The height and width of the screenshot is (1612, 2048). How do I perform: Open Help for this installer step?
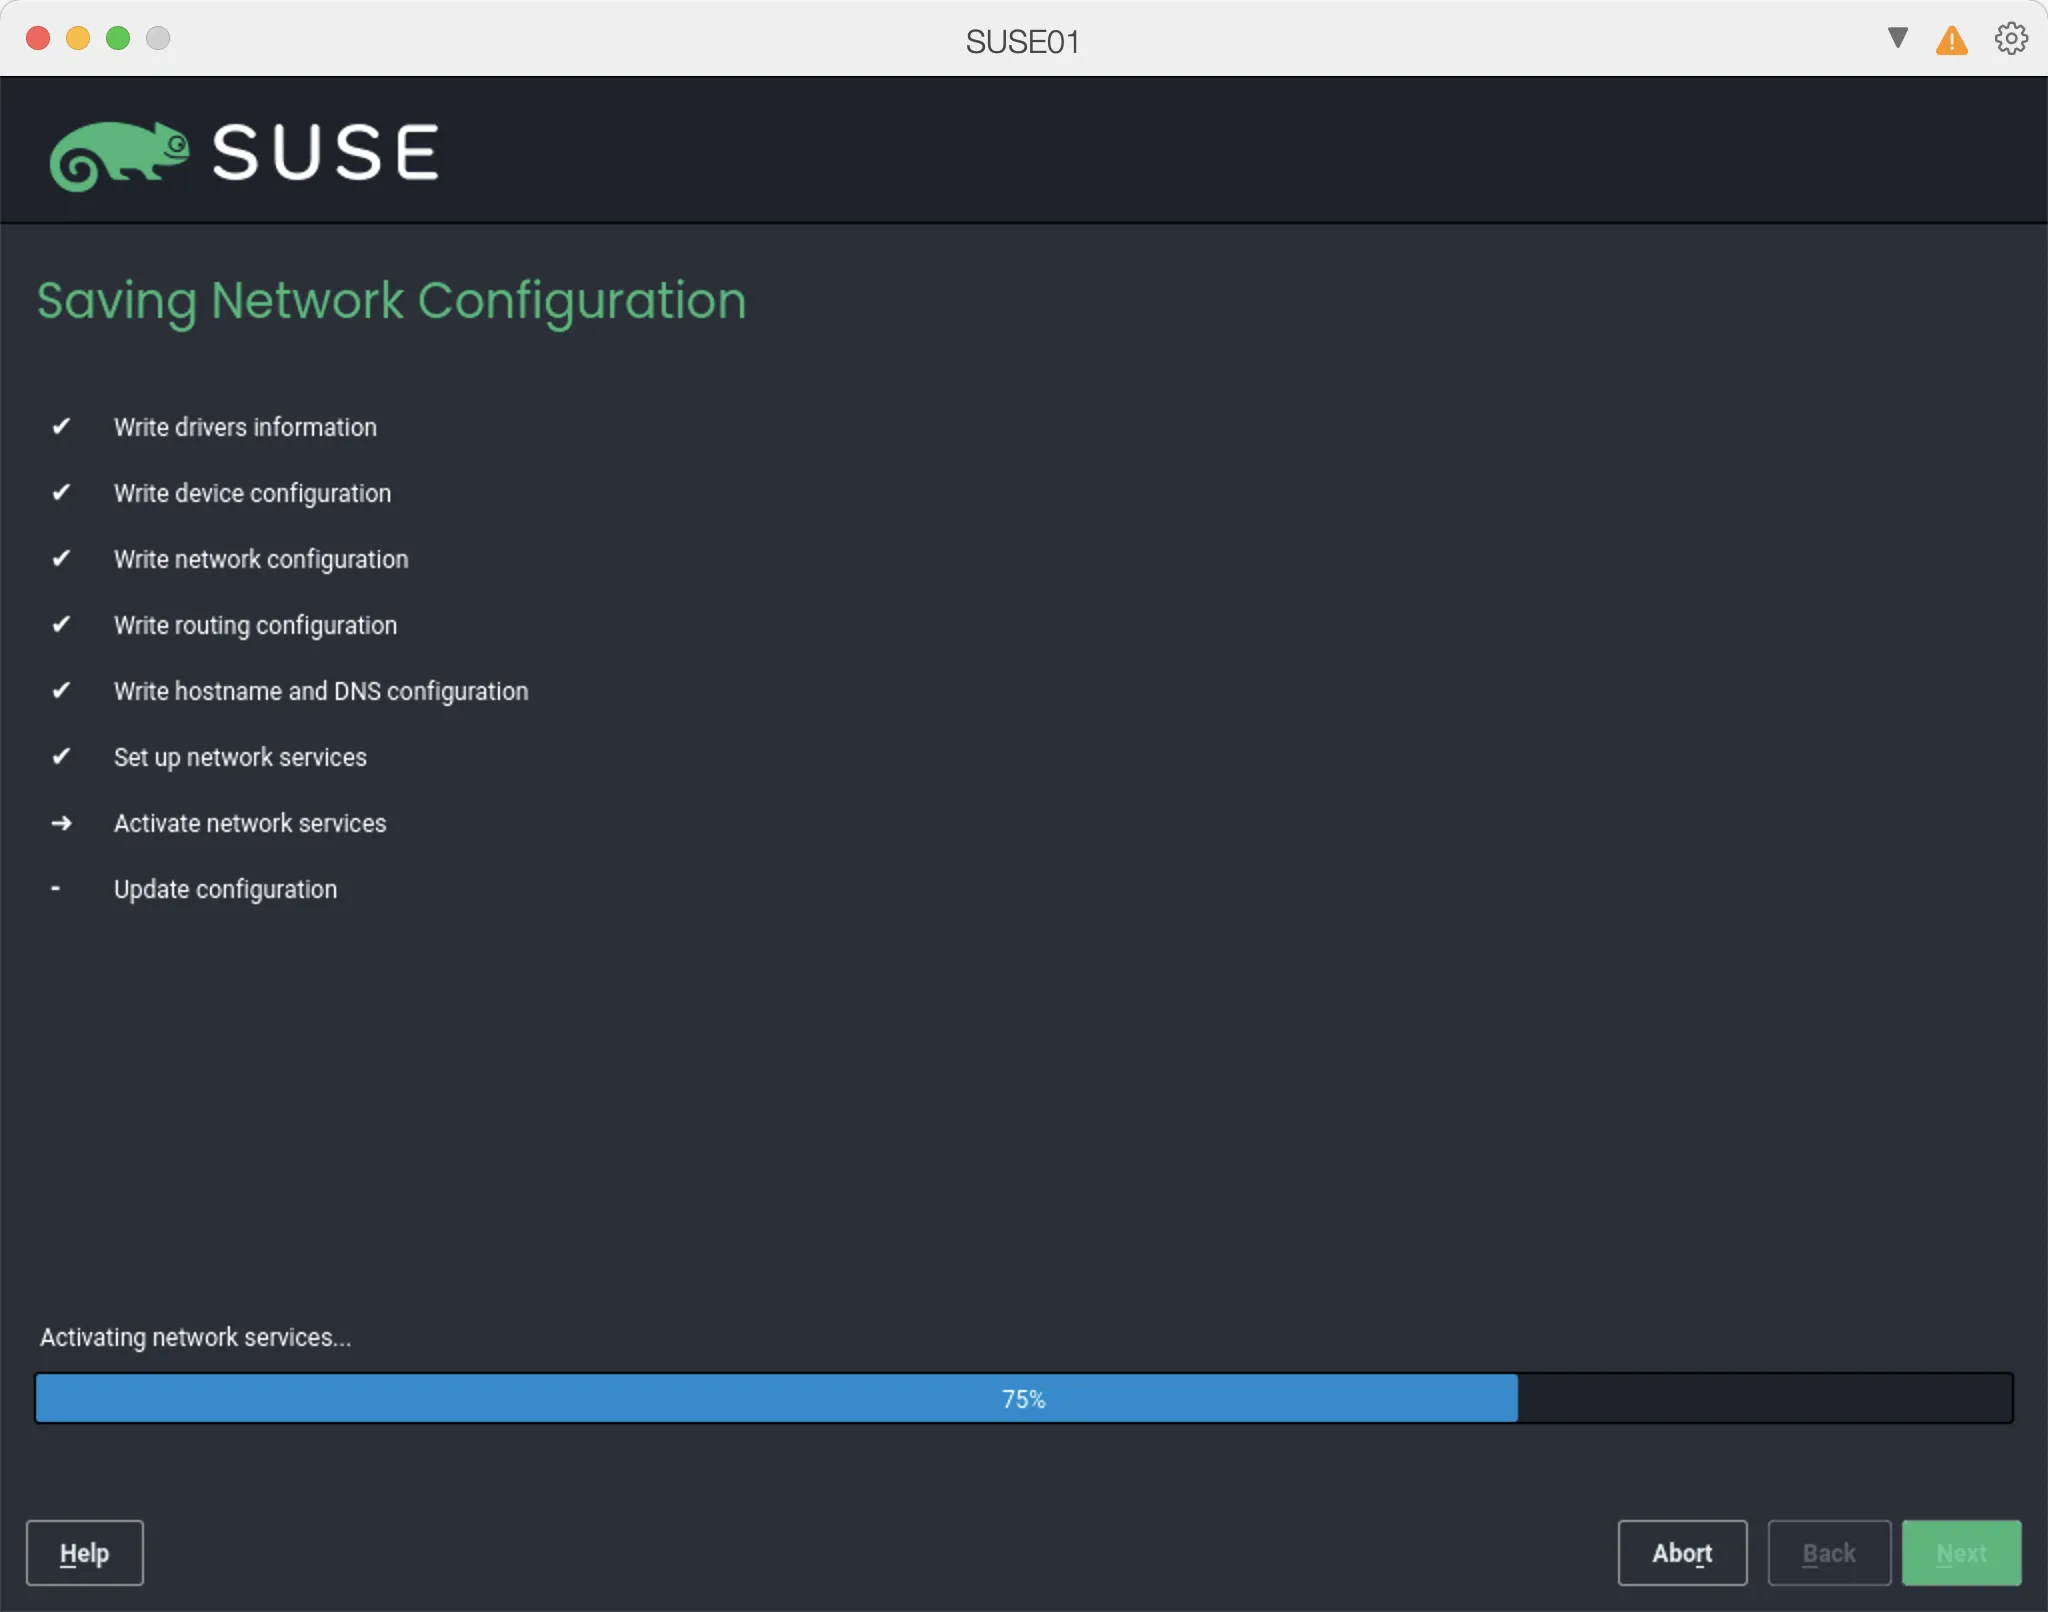(85, 1552)
